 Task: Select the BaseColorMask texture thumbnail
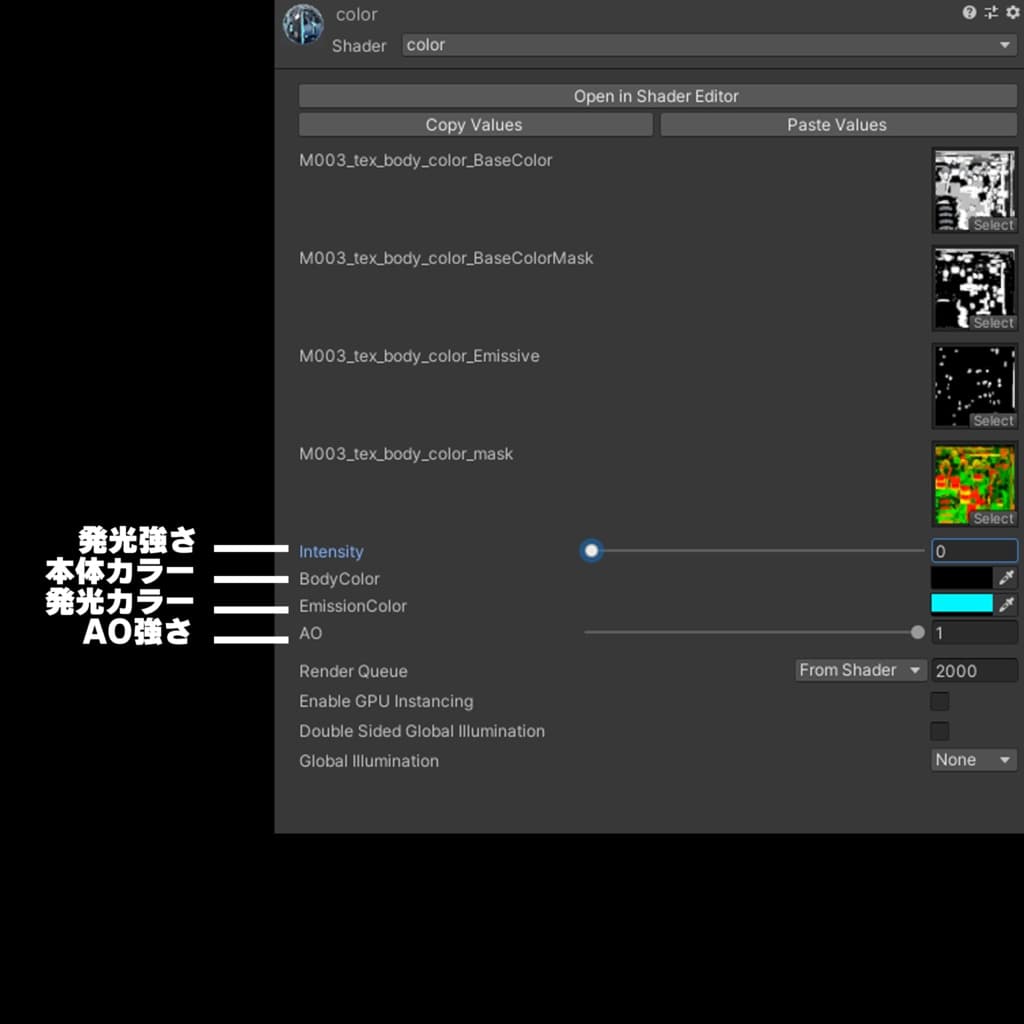(x=974, y=288)
